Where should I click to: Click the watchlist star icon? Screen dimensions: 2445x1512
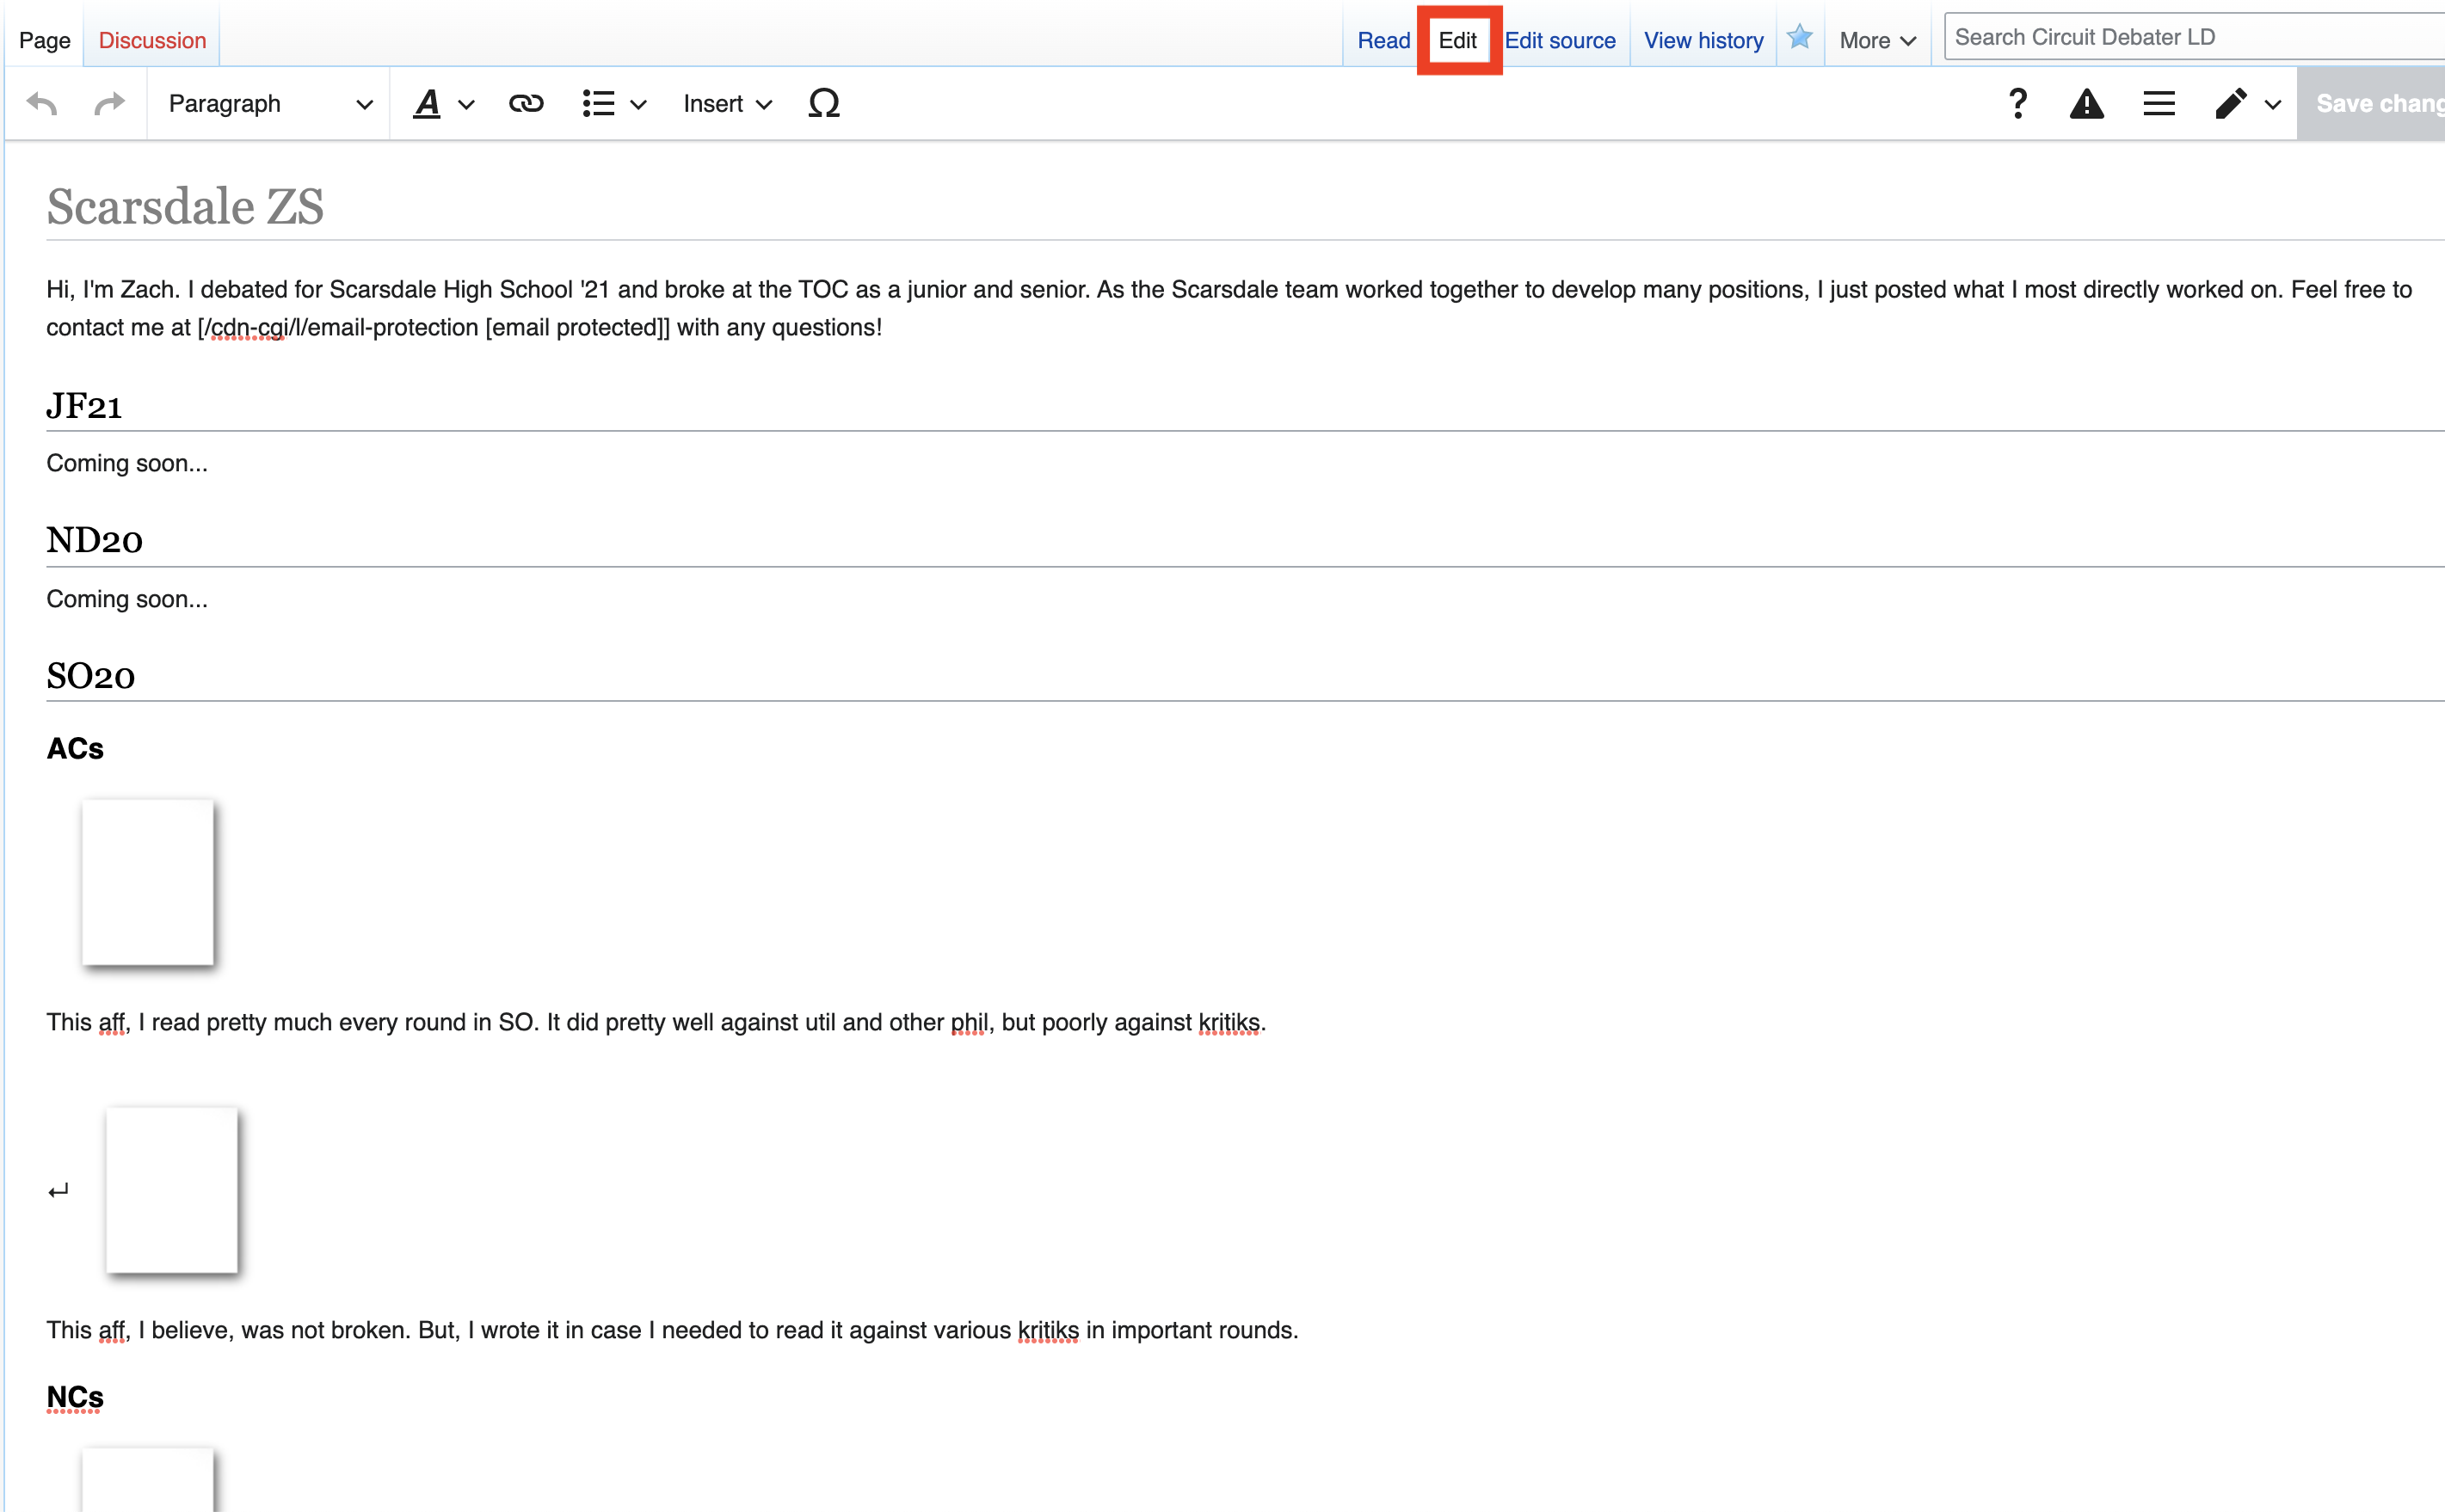tap(1799, 37)
